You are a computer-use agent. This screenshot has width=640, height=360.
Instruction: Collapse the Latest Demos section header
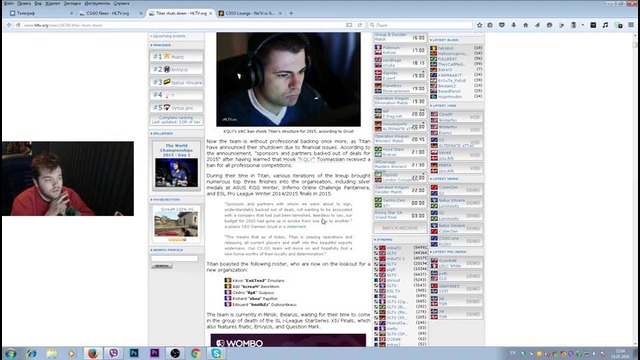click(445, 179)
